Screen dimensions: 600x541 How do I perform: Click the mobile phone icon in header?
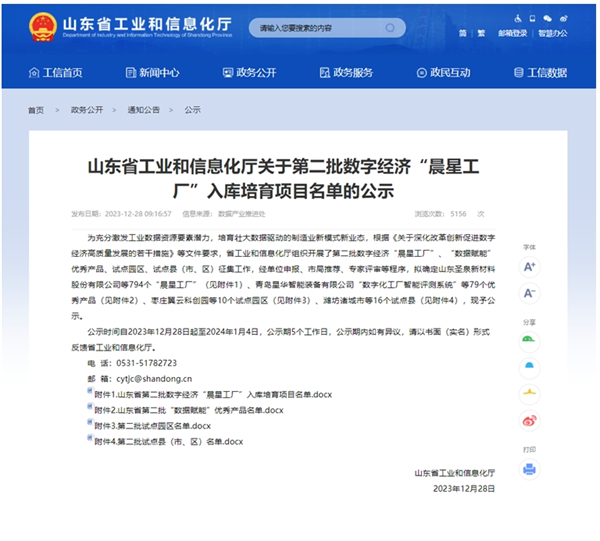pyautogui.click(x=532, y=18)
